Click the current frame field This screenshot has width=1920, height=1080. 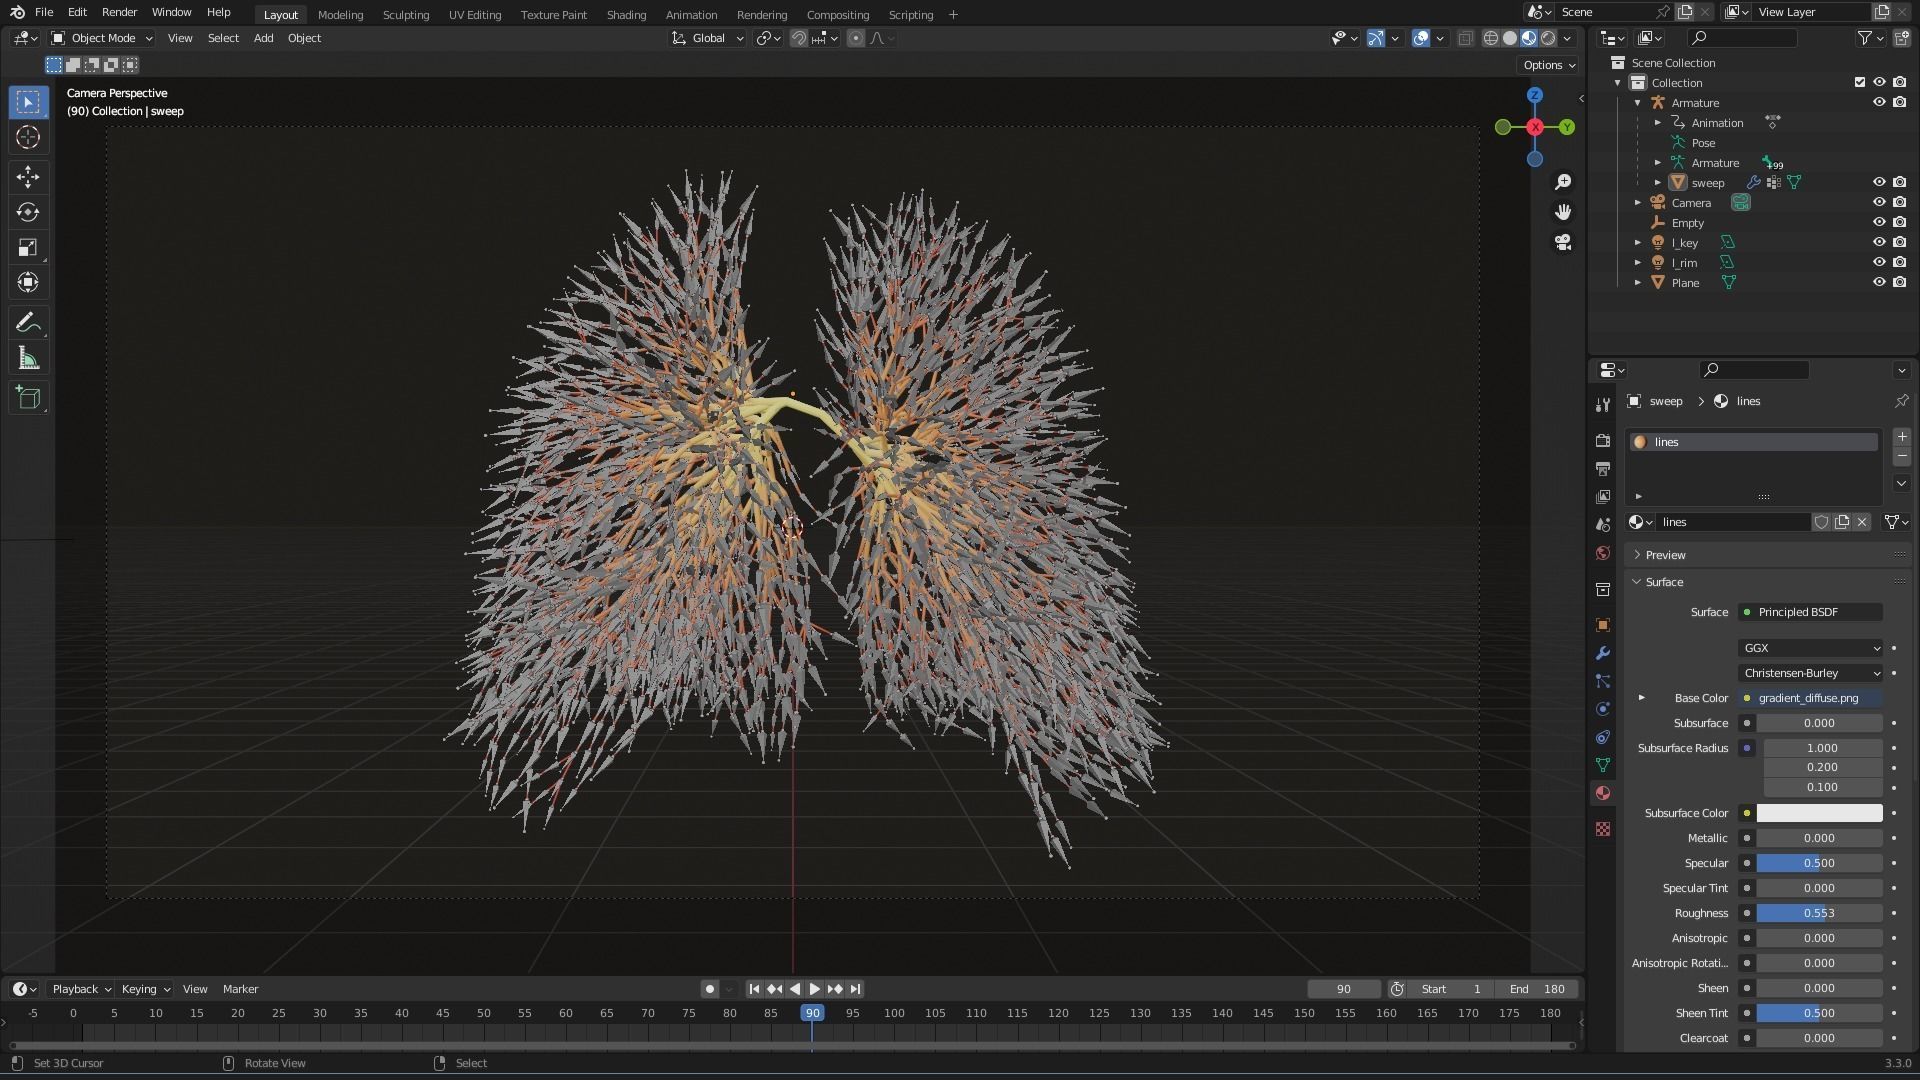[x=1344, y=989]
